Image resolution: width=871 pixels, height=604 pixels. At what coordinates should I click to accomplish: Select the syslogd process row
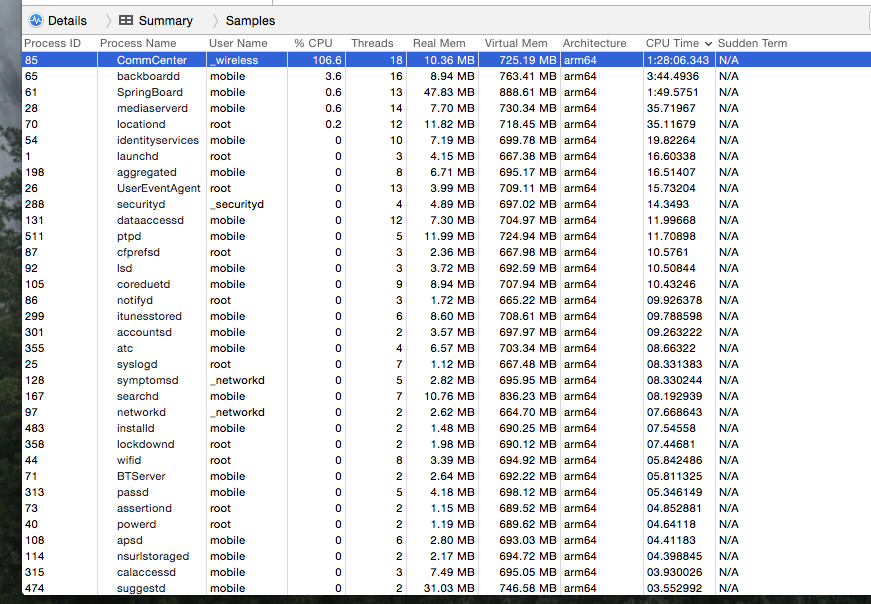[446, 365]
